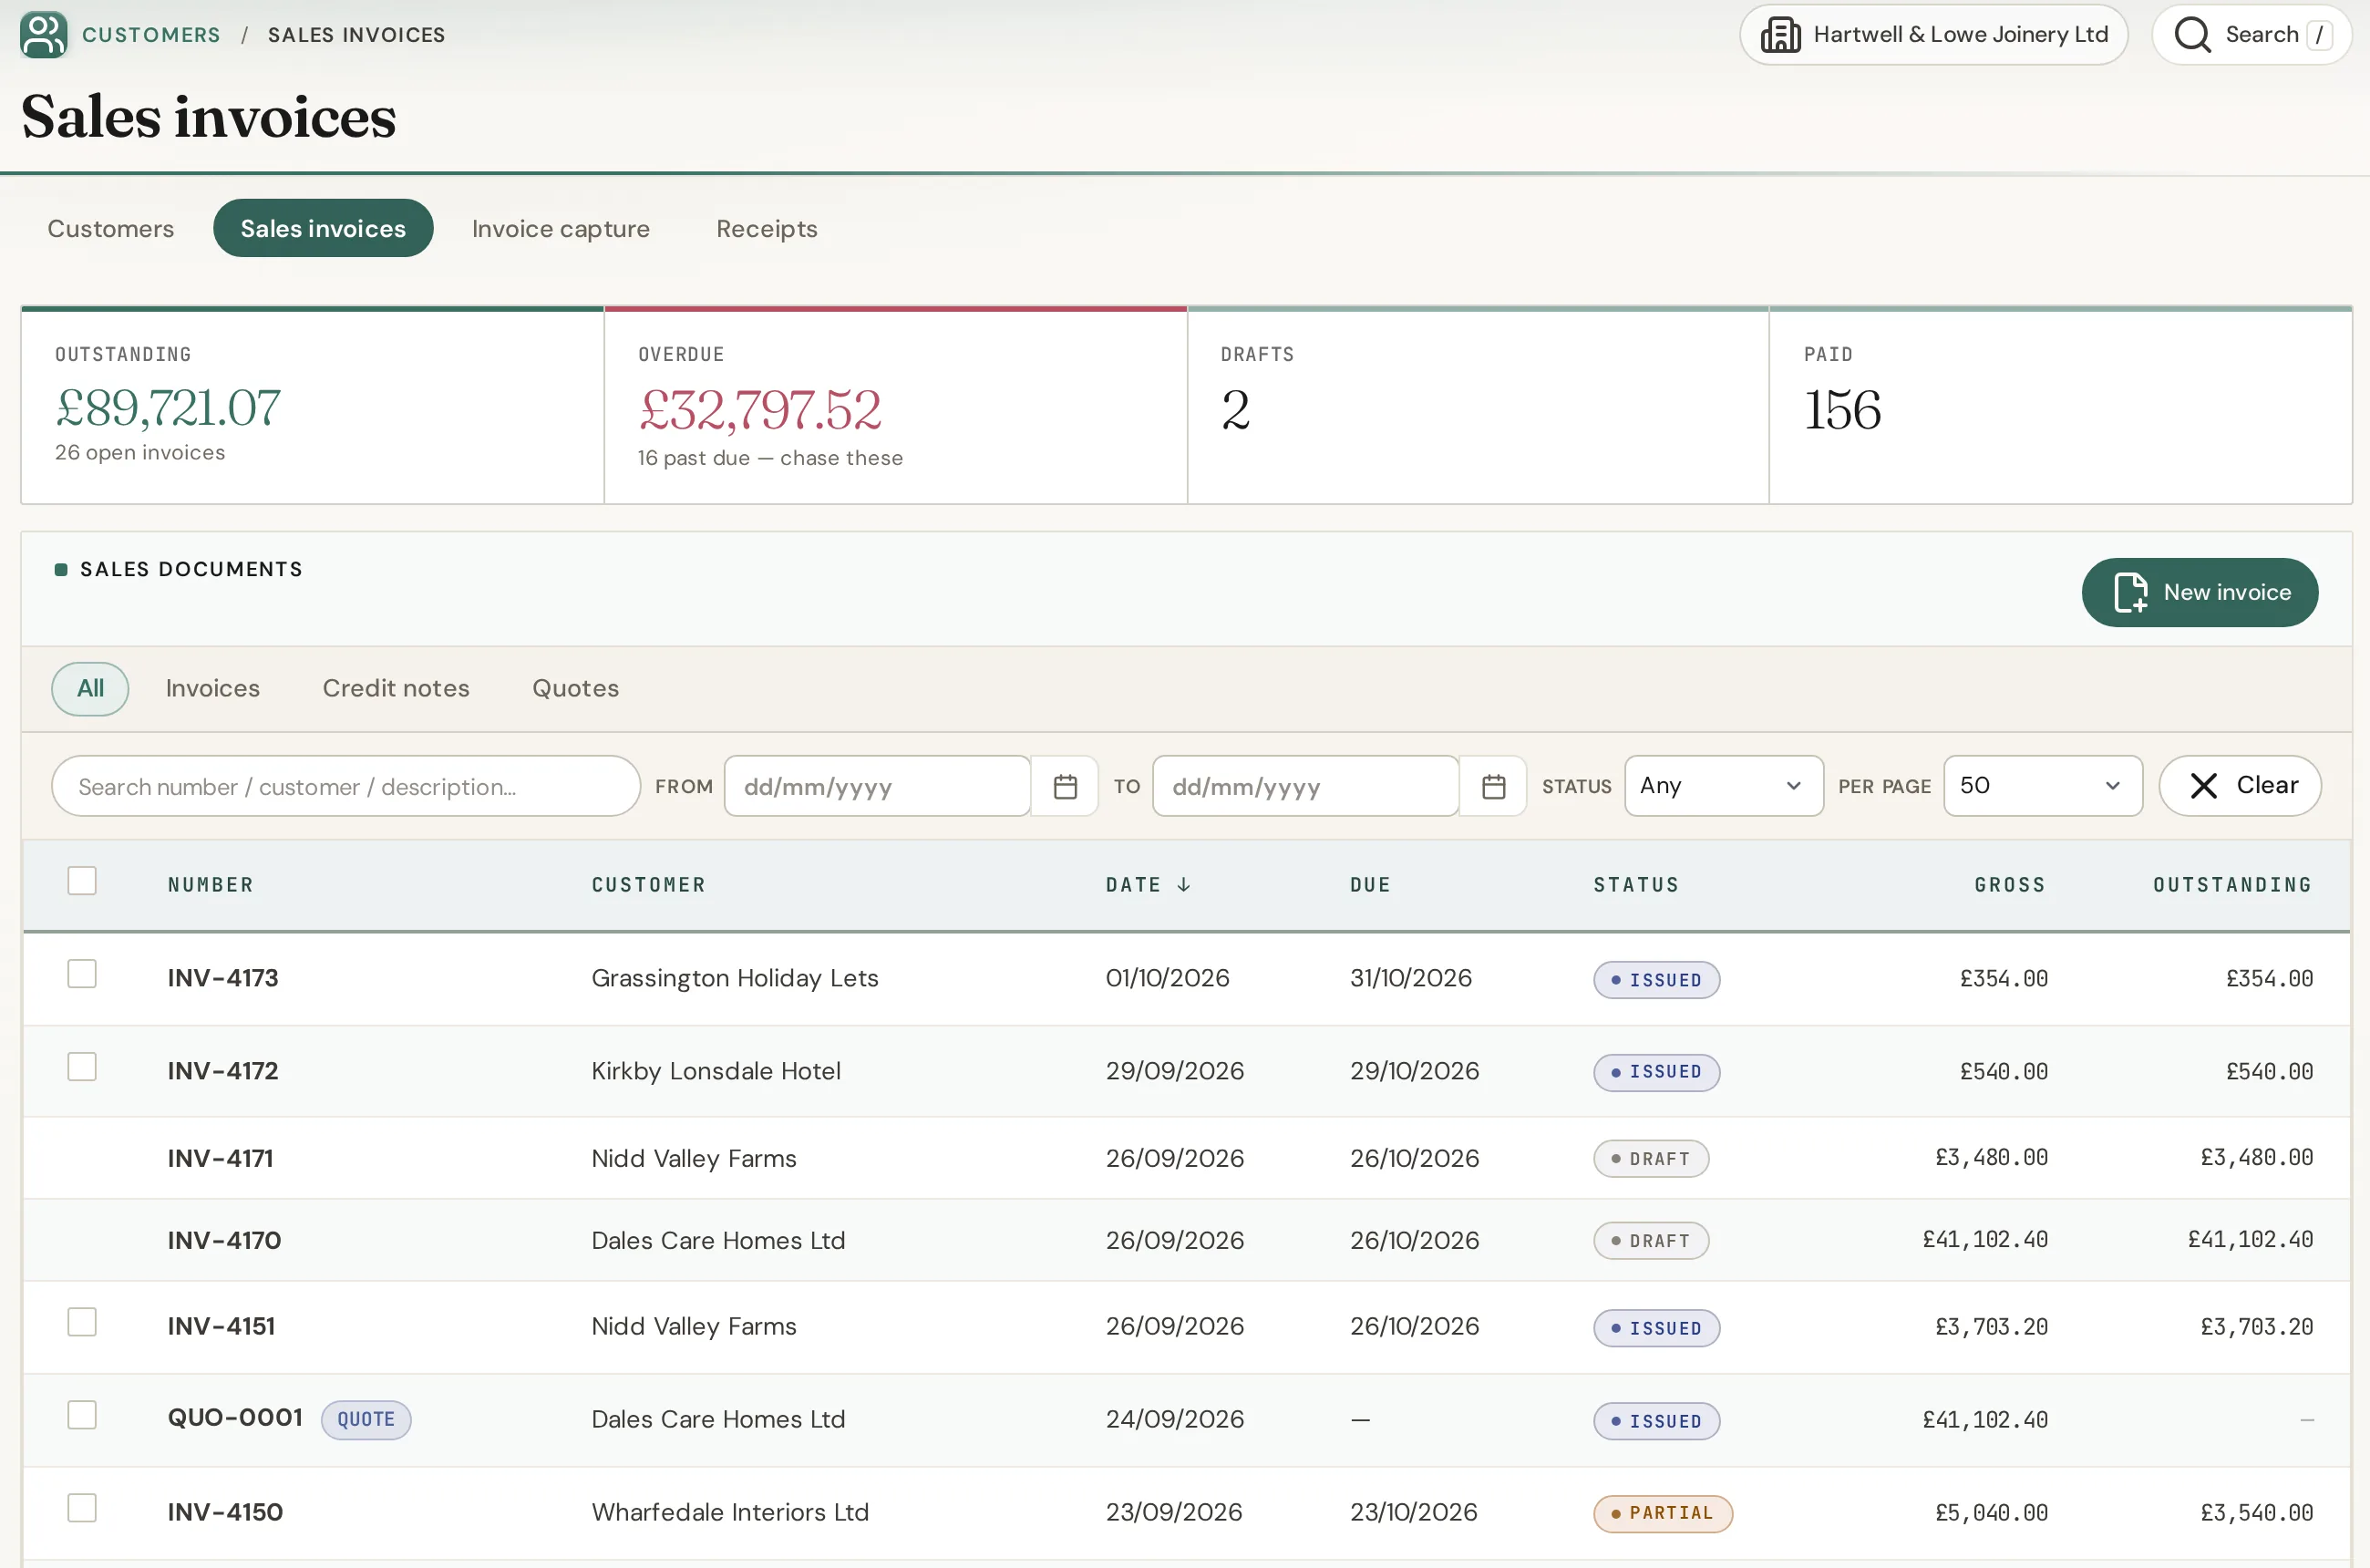
Task: Open the FROM date calendar picker
Action: (1065, 787)
